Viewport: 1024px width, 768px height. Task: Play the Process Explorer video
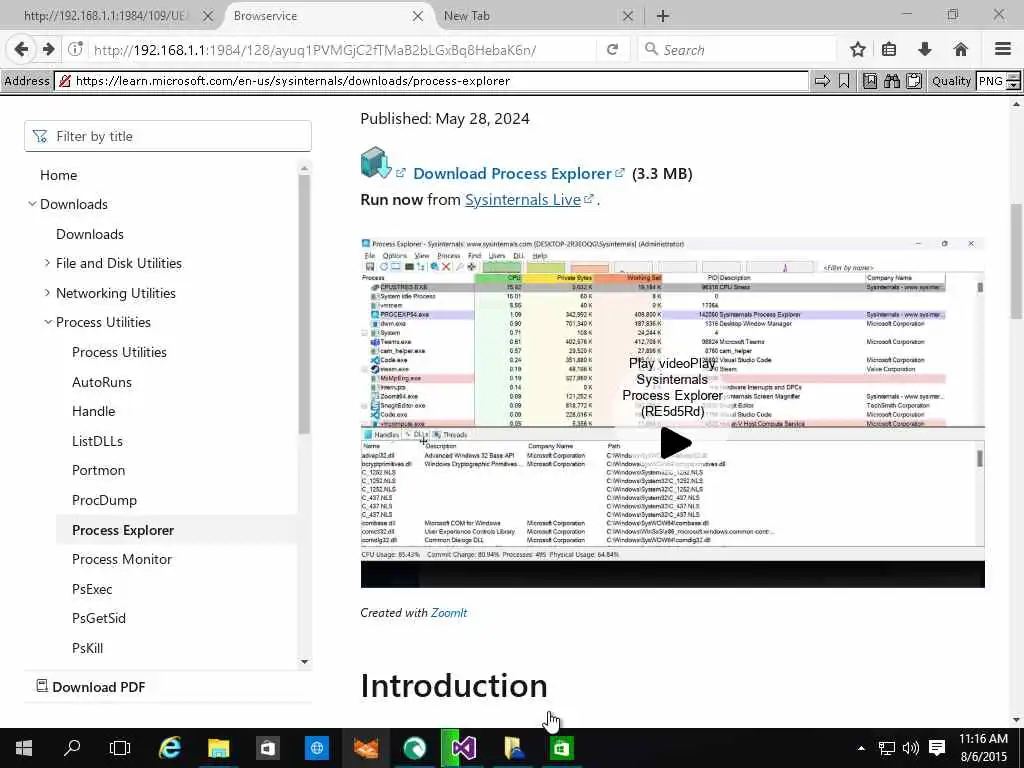pos(675,443)
